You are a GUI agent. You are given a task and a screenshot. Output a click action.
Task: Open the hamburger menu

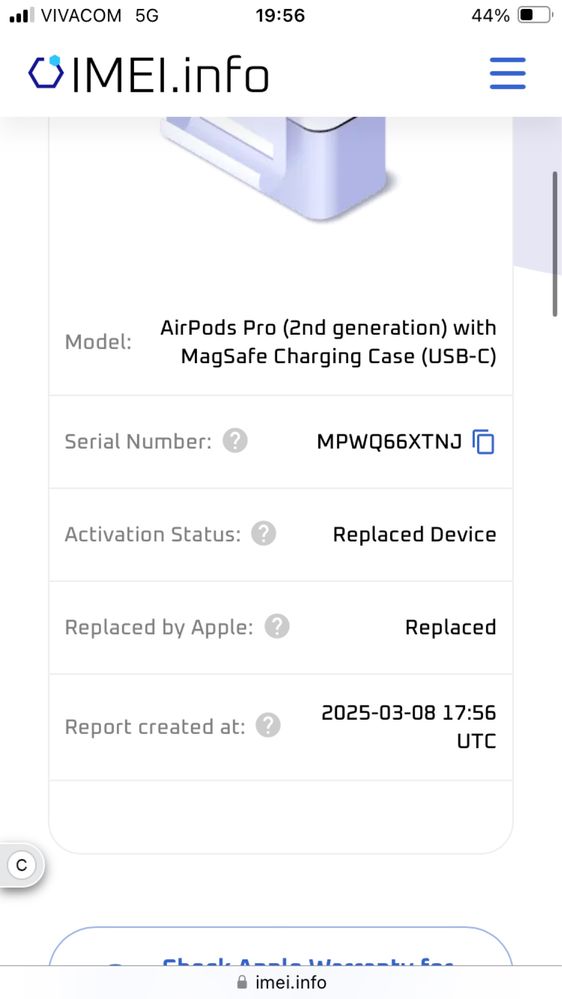(508, 73)
